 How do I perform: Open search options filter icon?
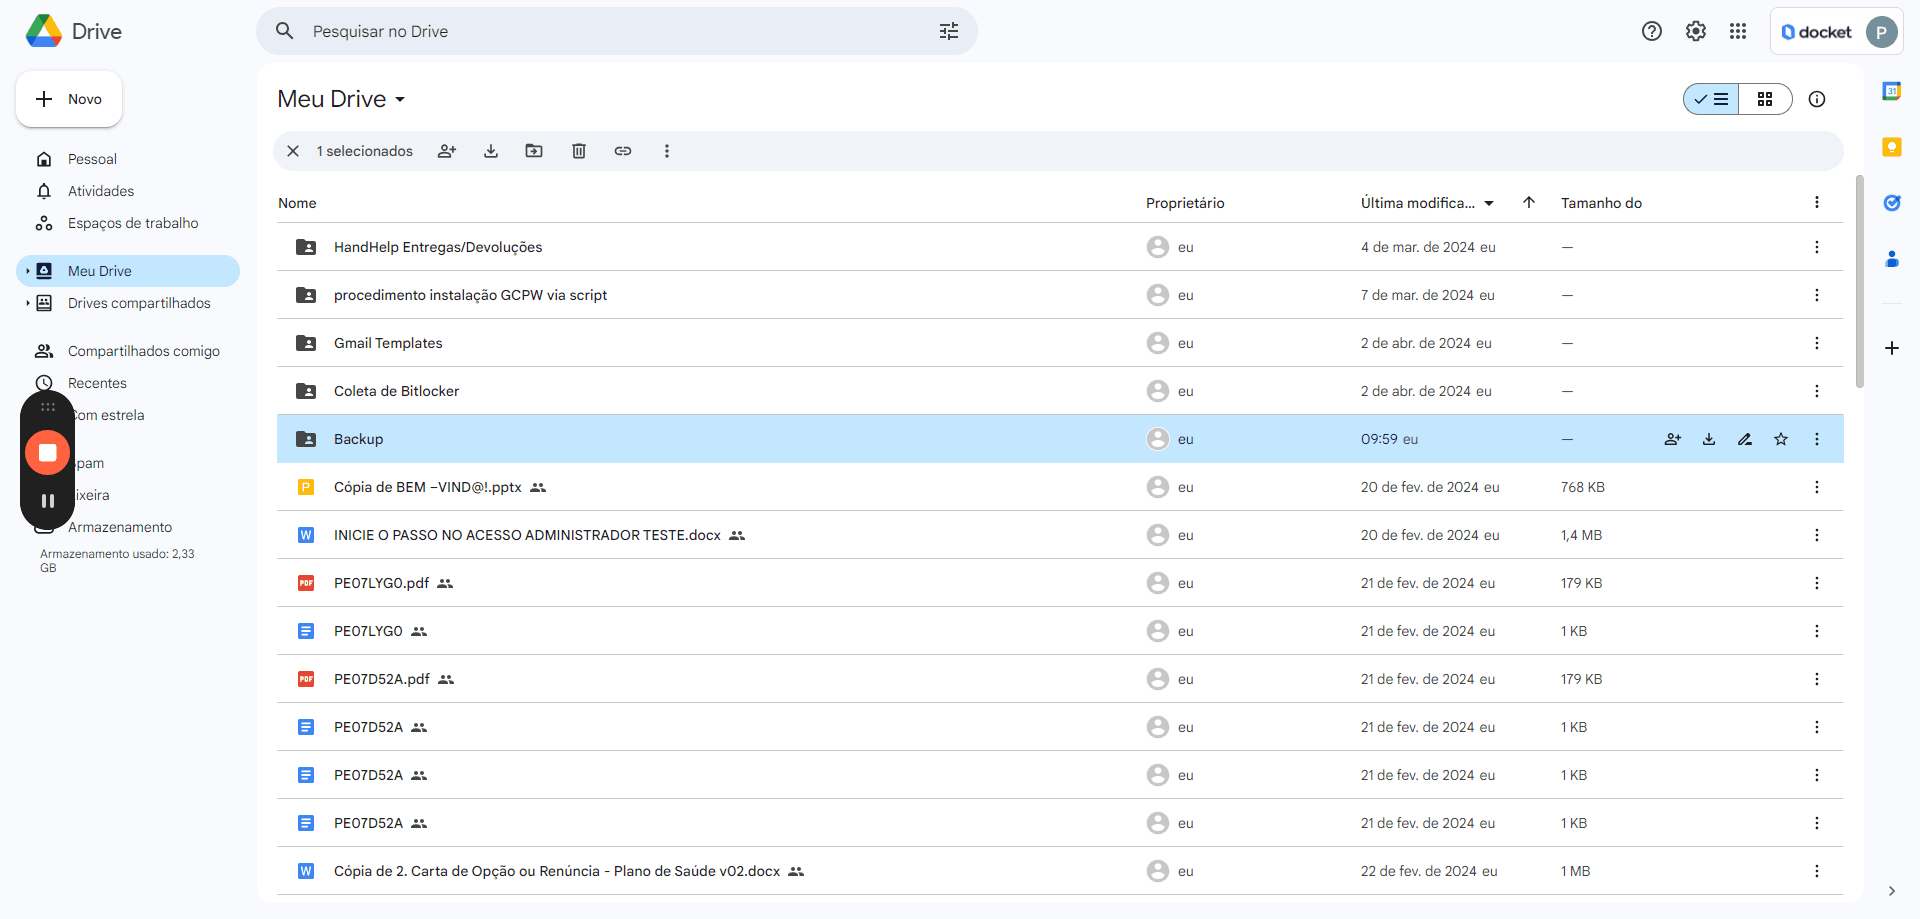(949, 31)
